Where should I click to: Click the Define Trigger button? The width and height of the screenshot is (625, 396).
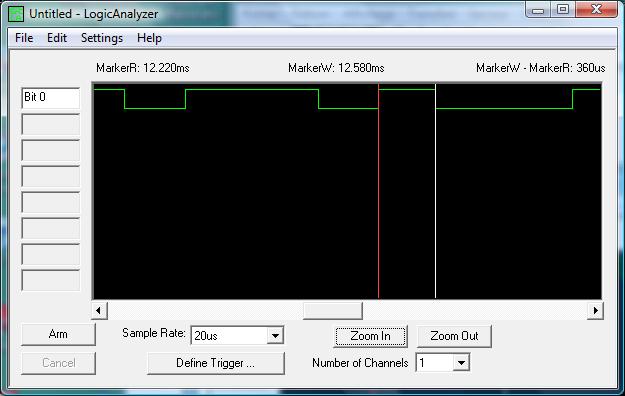[x=216, y=363]
